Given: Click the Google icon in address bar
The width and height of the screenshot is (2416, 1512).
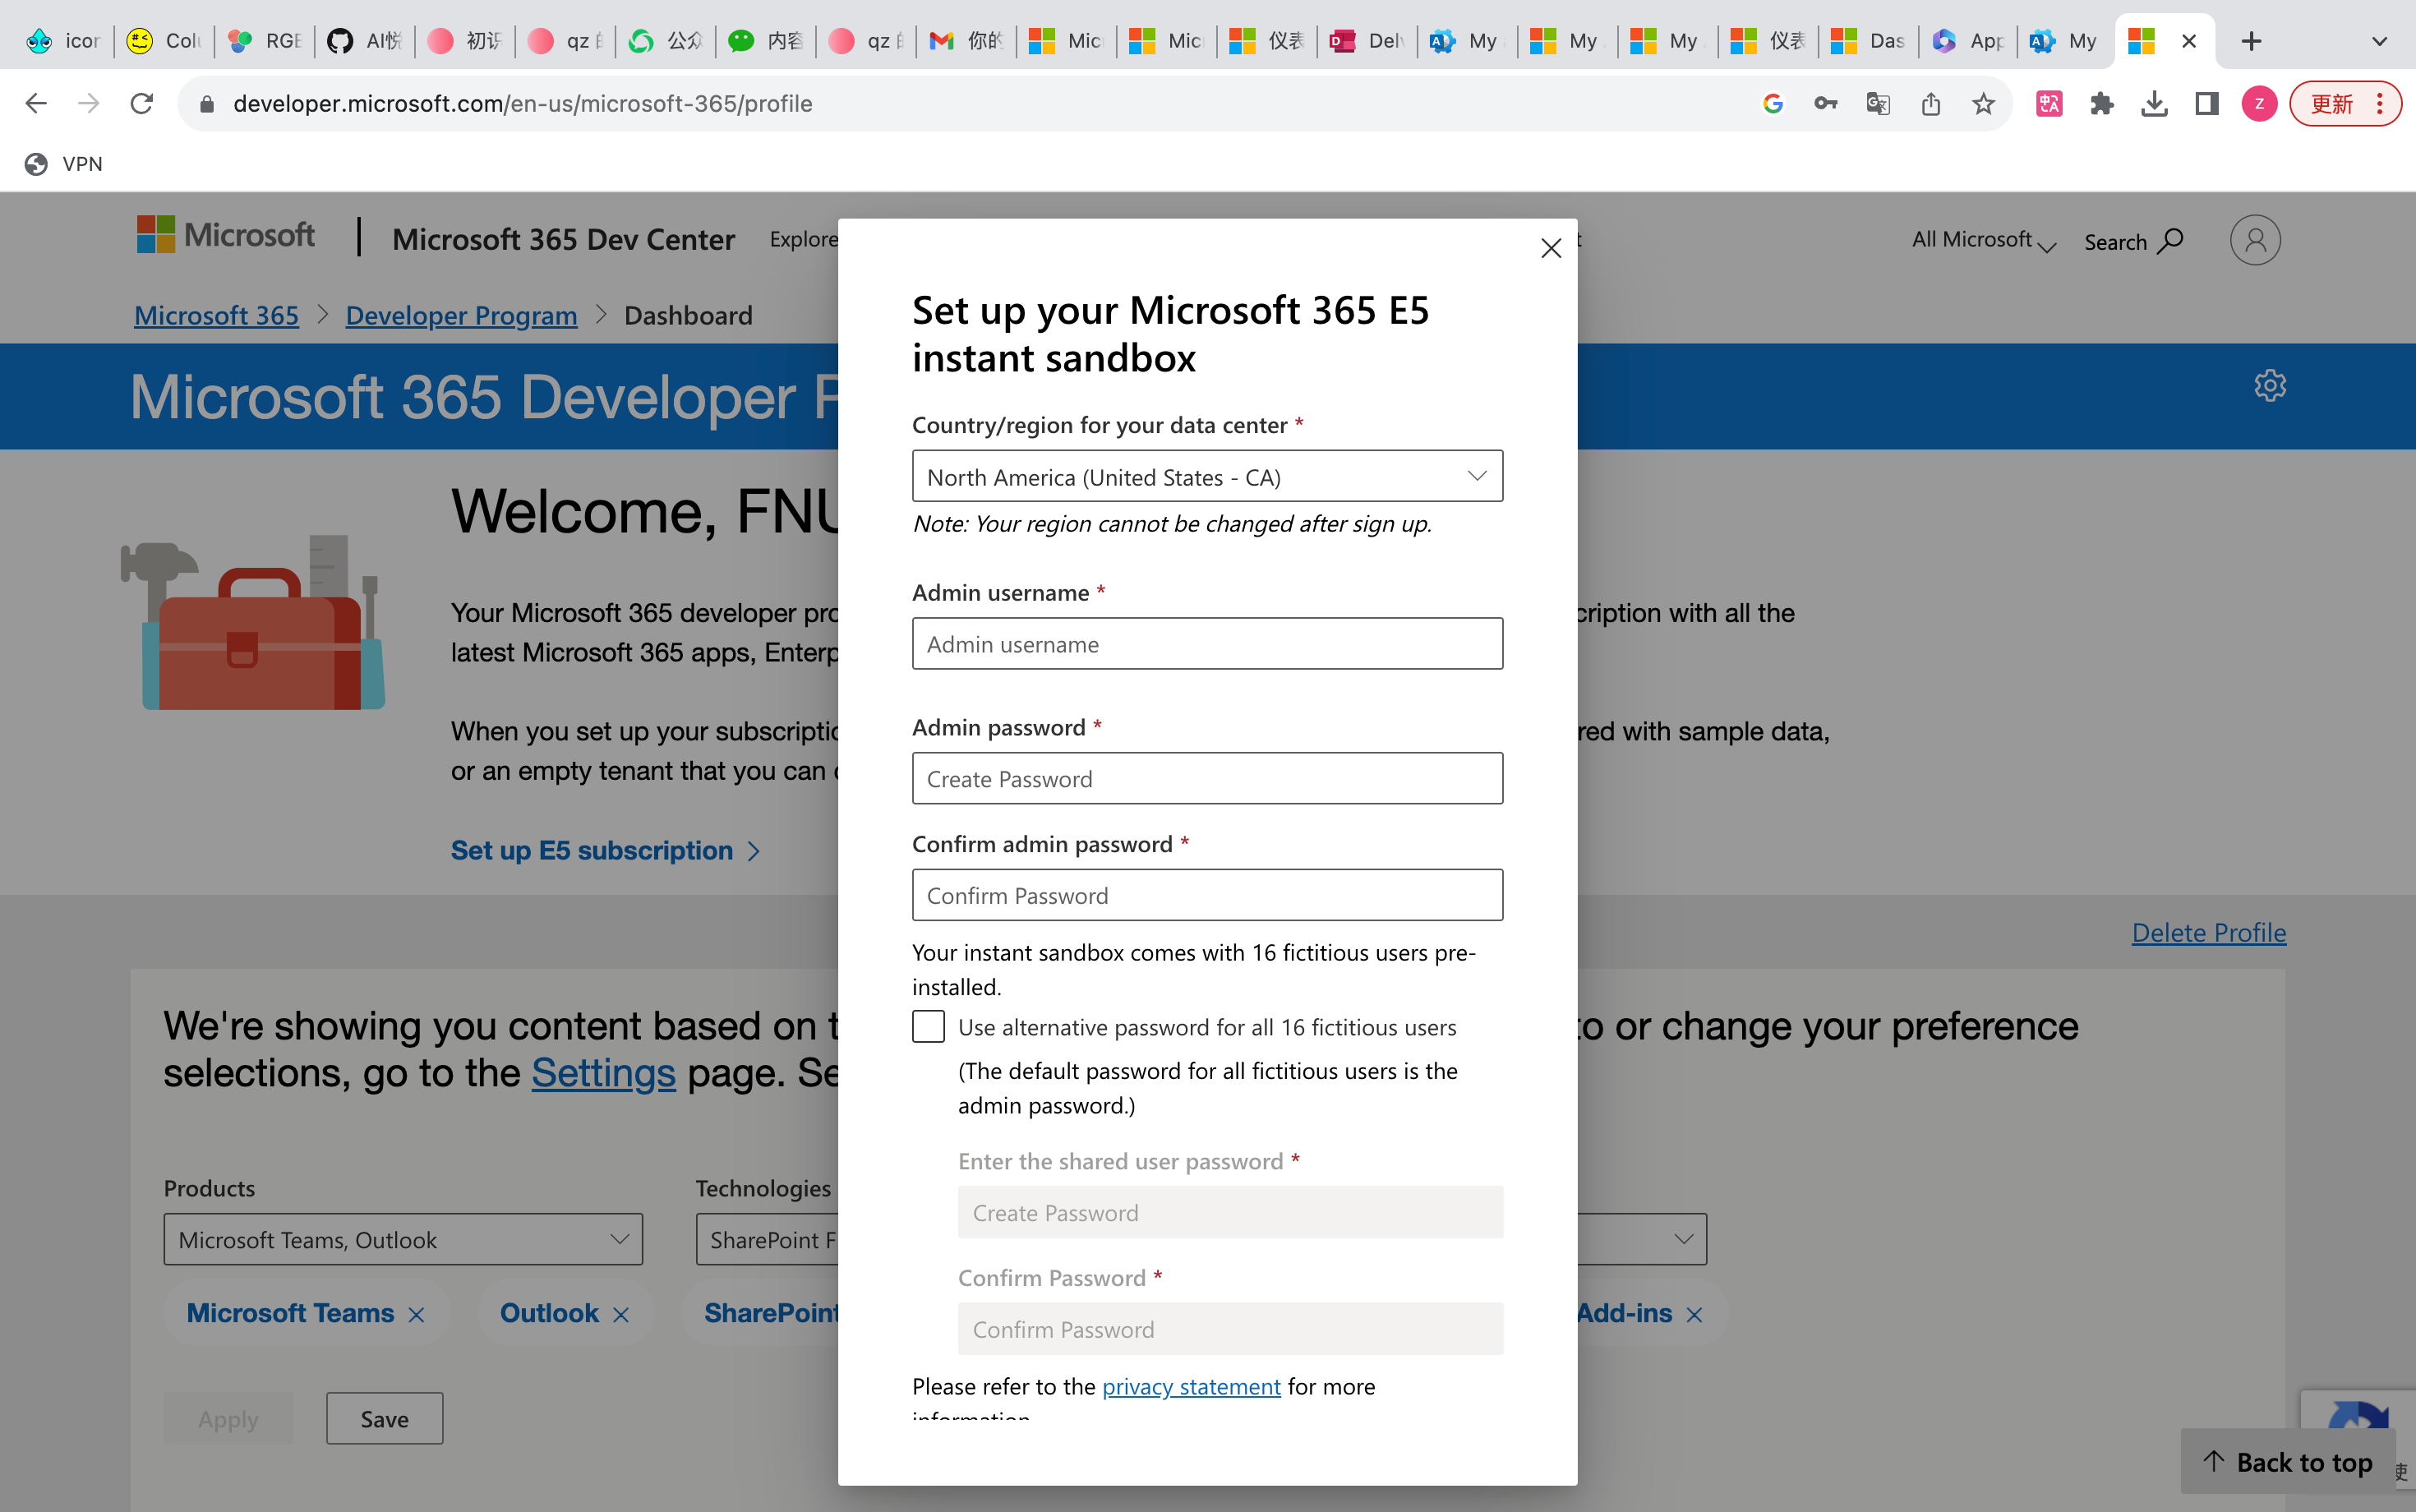Looking at the screenshot, I should 1773,103.
